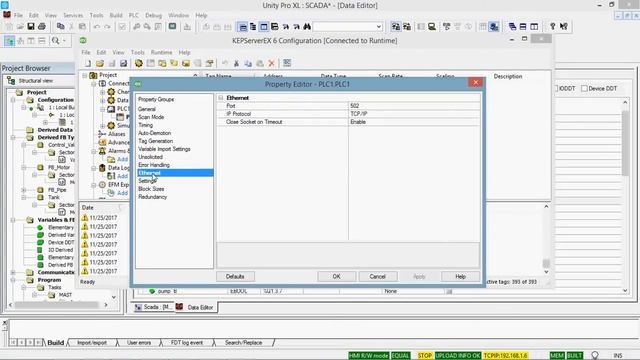
Task: Click the Connect to PLC icon in Unity toolbar
Action: click(x=396, y=27)
